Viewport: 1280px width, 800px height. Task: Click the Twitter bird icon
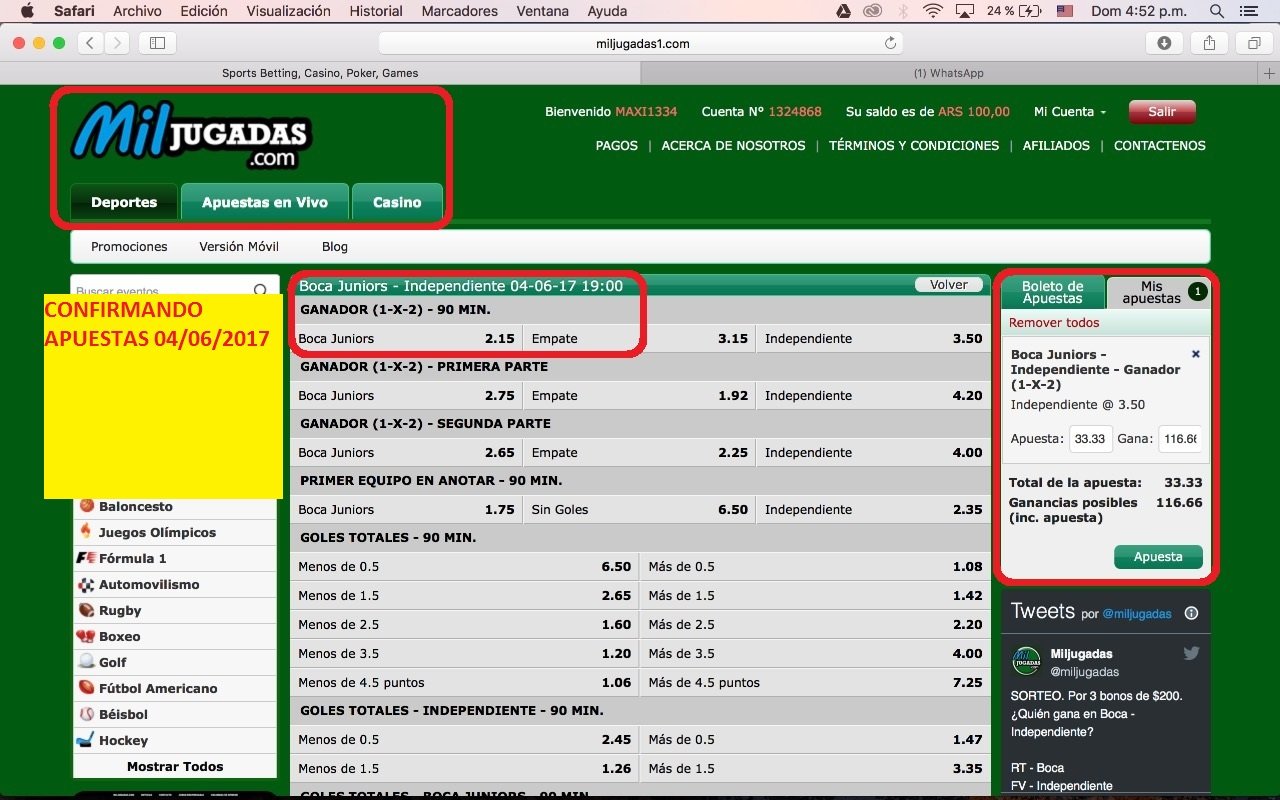click(1191, 653)
